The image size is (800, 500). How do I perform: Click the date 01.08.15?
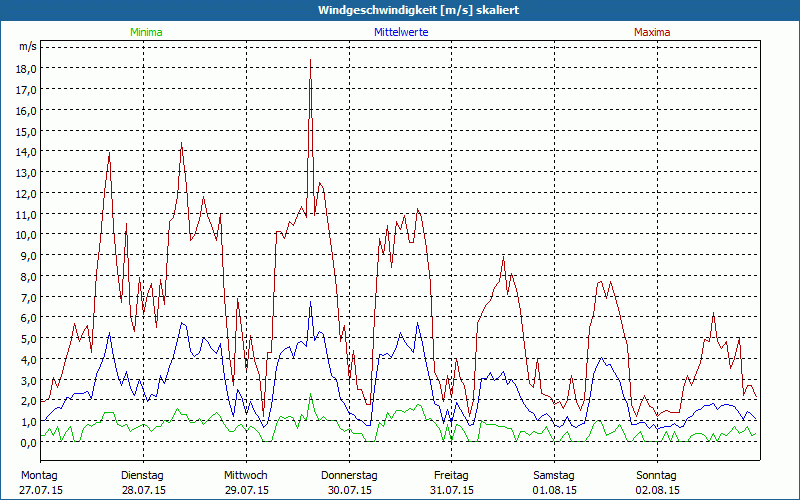[x=555, y=490]
